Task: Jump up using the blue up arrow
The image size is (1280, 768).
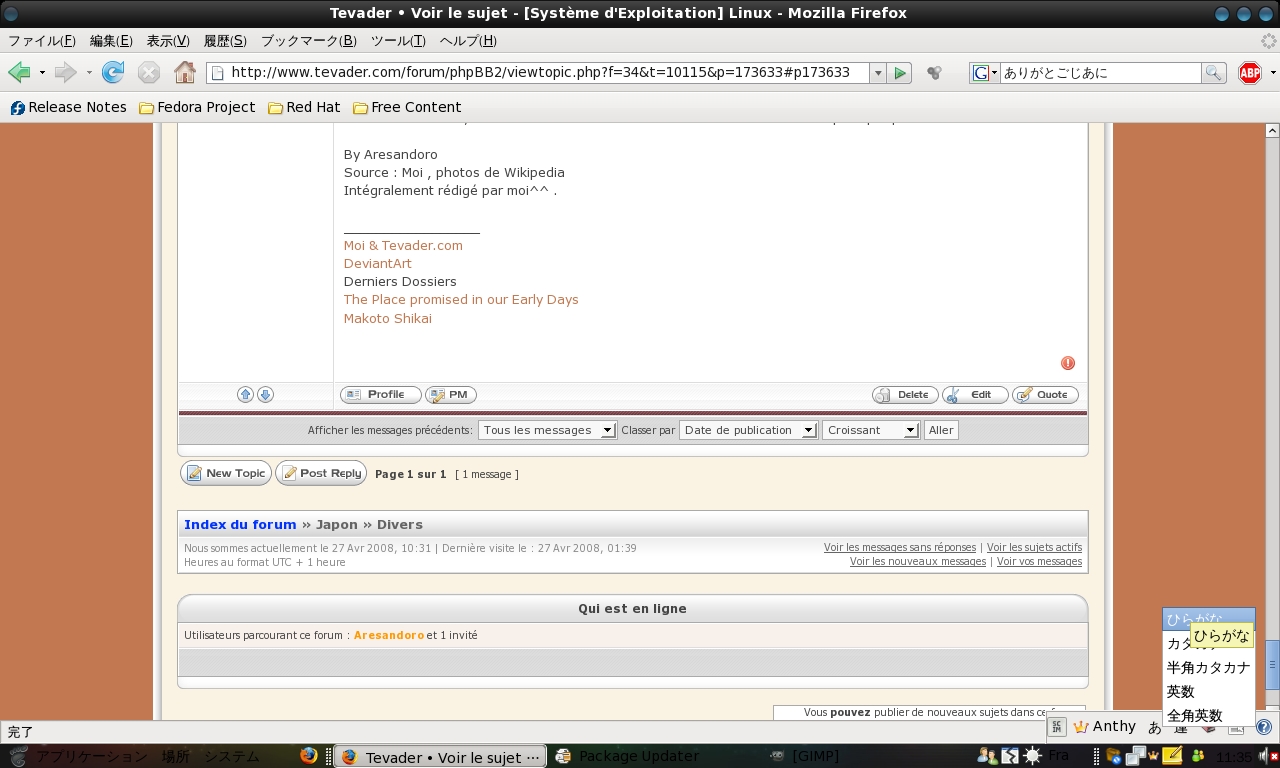Action: (245, 395)
